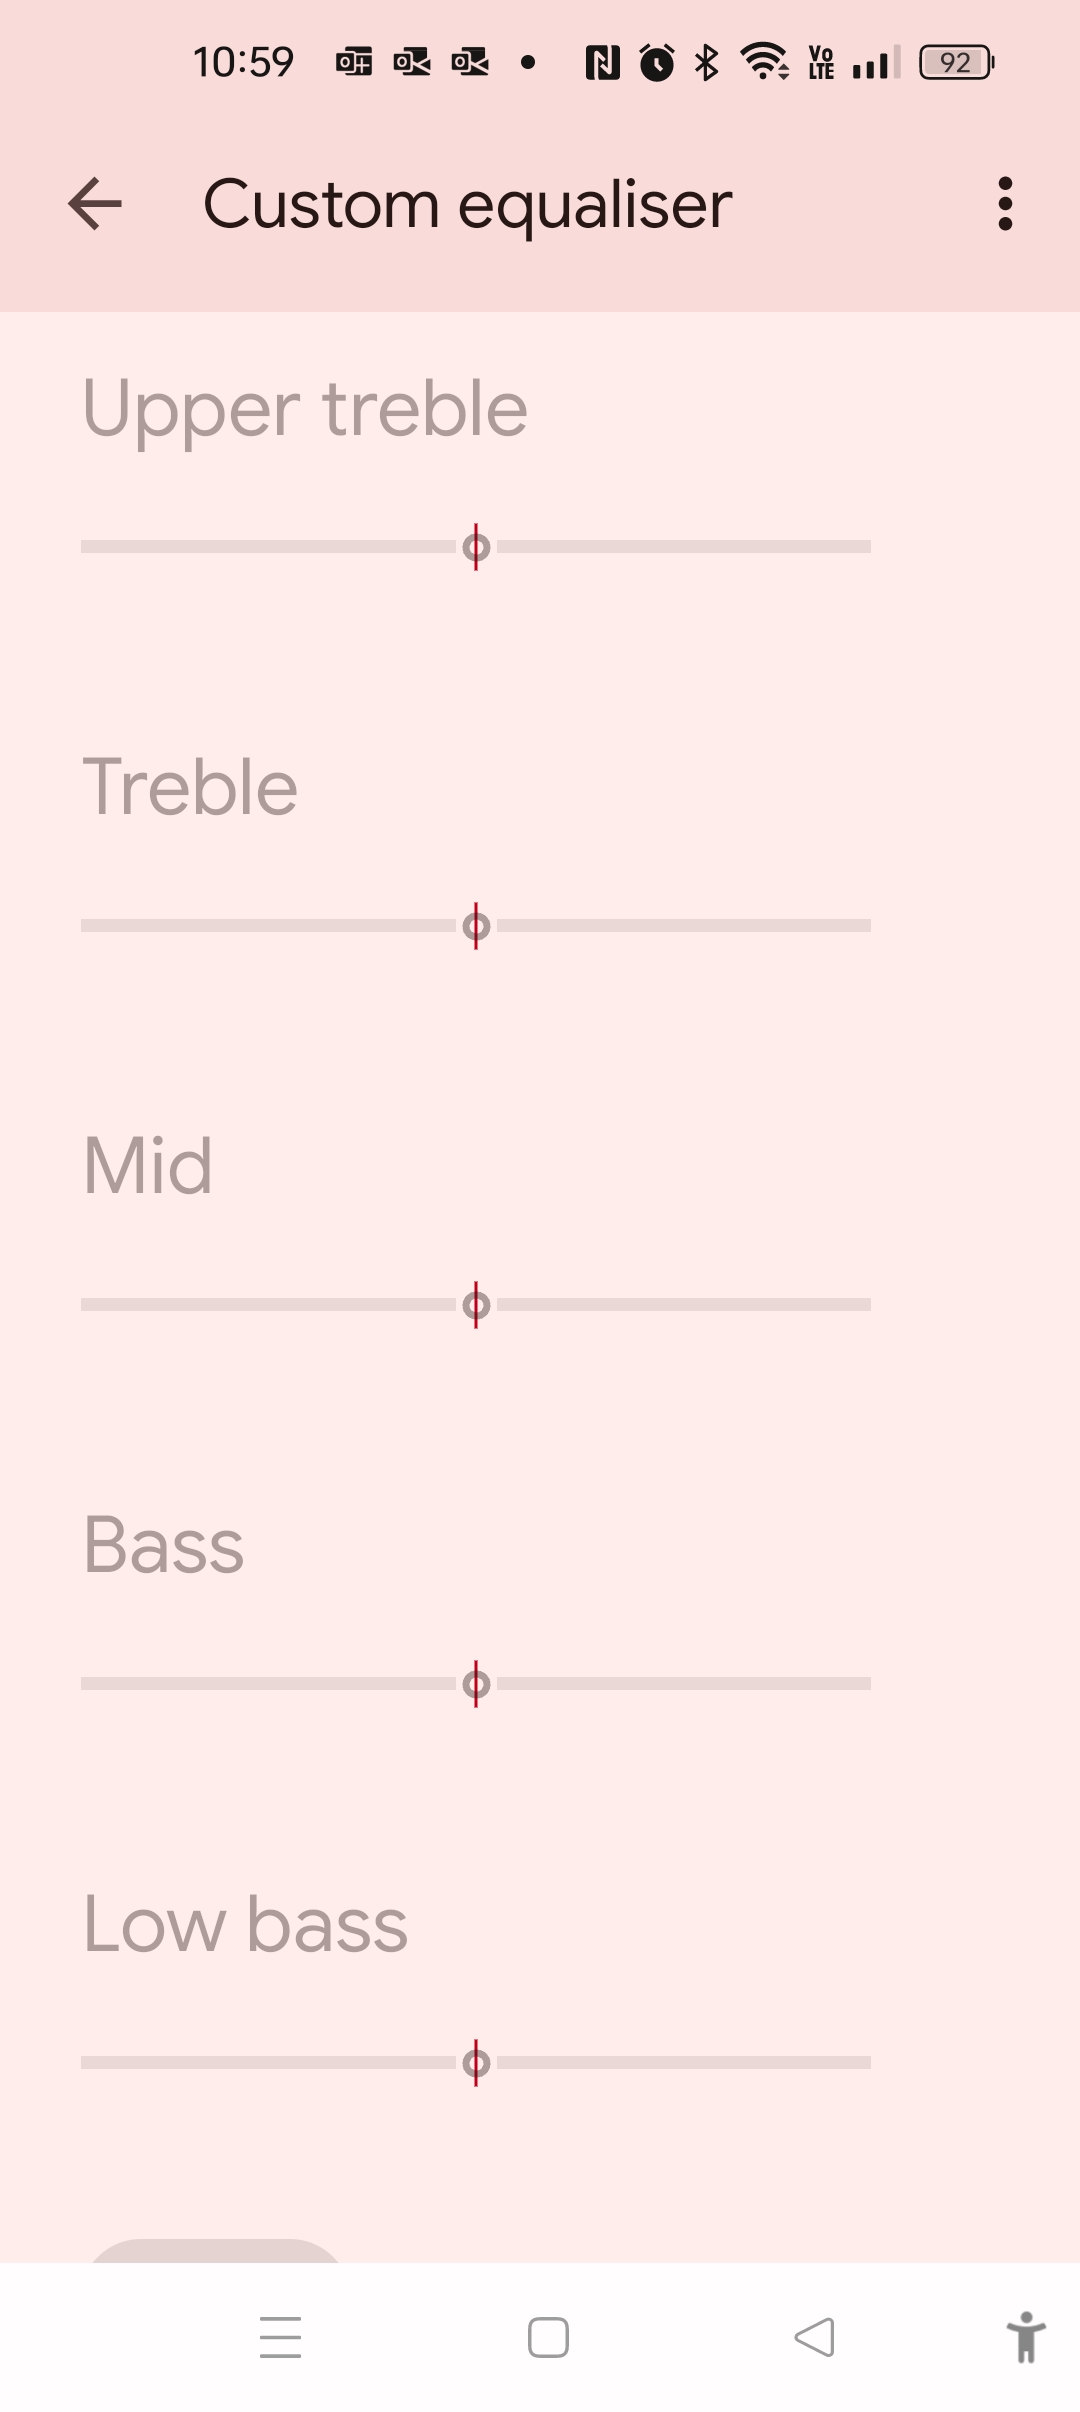Open the accessibility shortcut icon
The height and width of the screenshot is (2412, 1080).
click(x=1026, y=2337)
